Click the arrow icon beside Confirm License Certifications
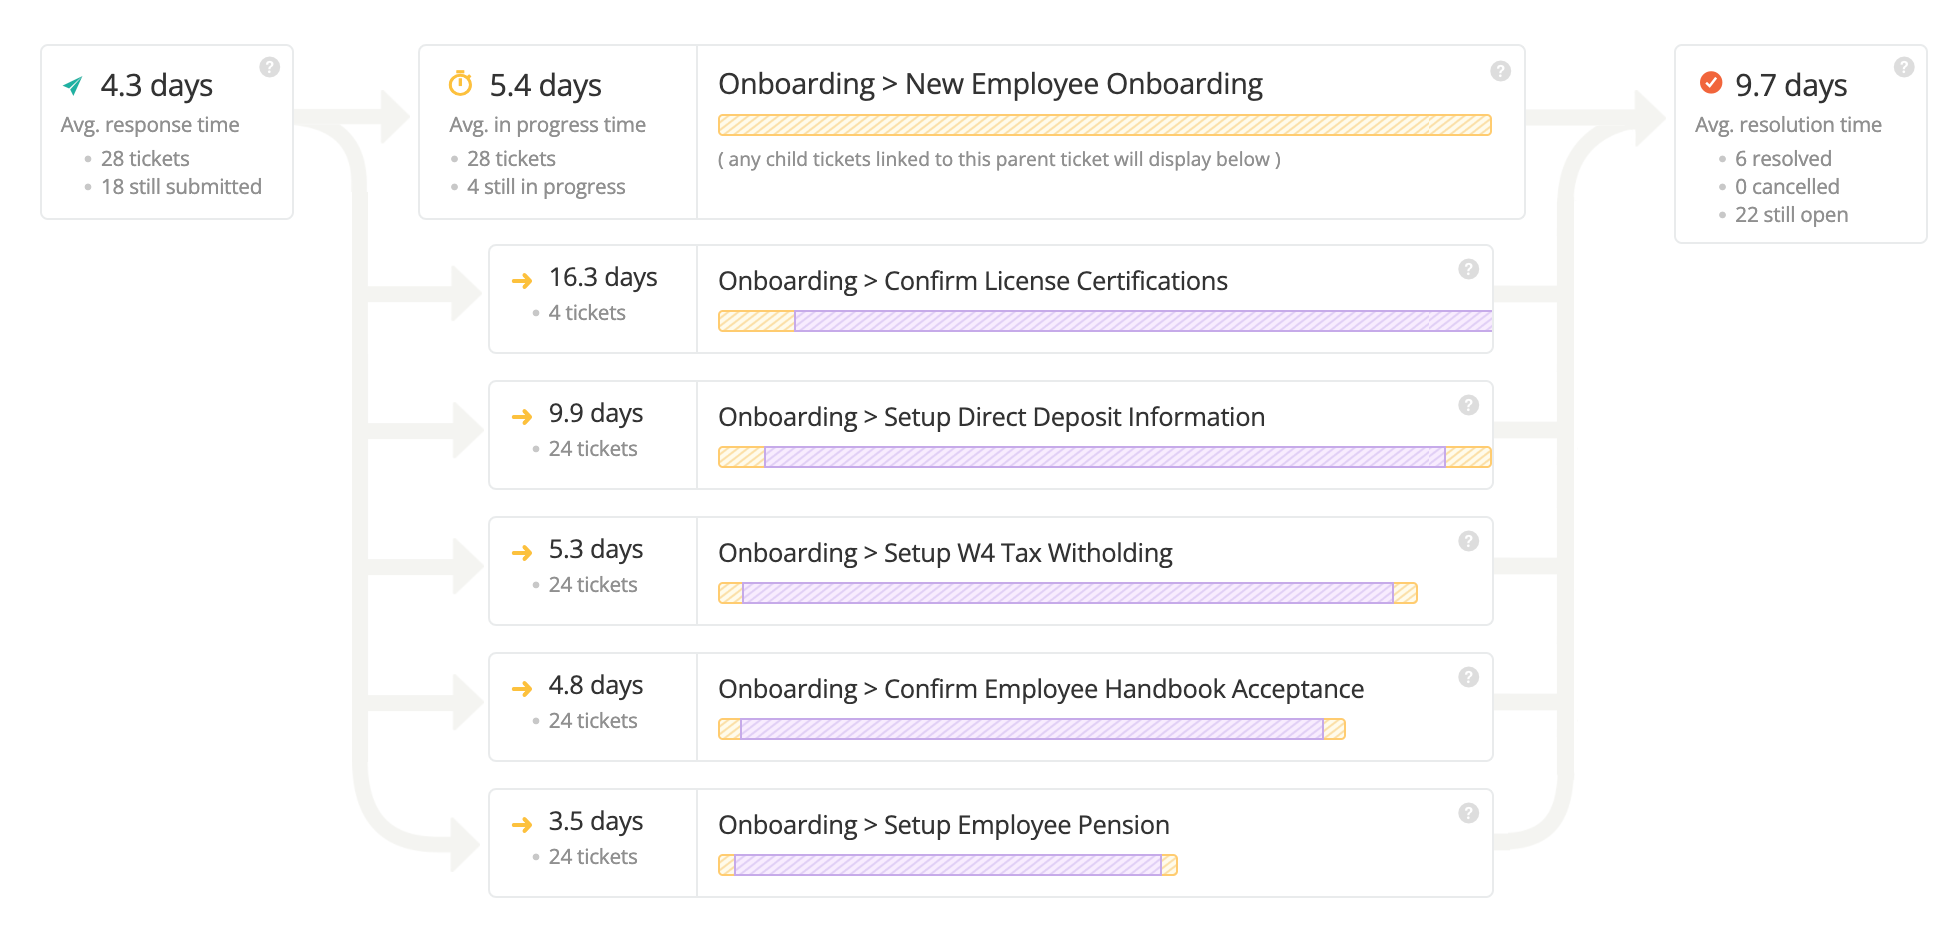This screenshot has width=1953, height=936. [522, 280]
